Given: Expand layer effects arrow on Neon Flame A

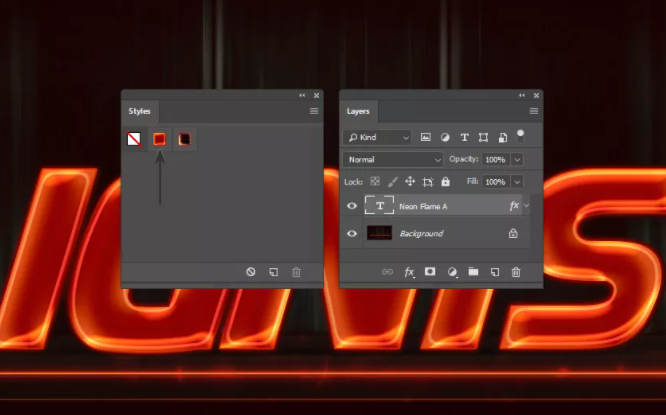Looking at the screenshot, I should point(526,206).
